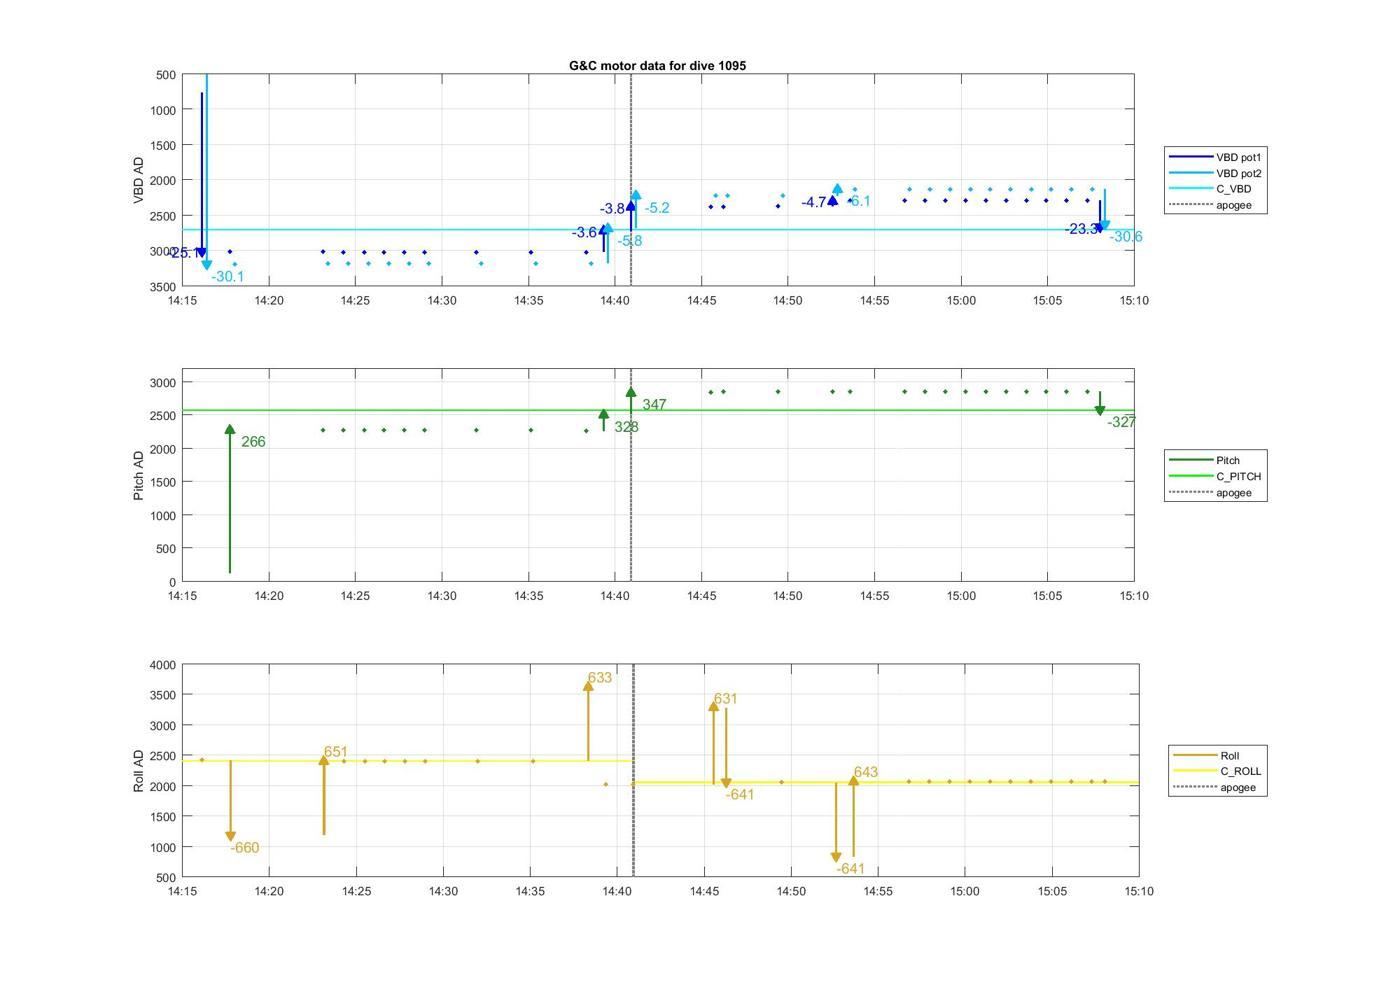Viewport: 1400px width, 986px height.
Task: Click the '328' pitch annotation
Action: tap(626, 427)
